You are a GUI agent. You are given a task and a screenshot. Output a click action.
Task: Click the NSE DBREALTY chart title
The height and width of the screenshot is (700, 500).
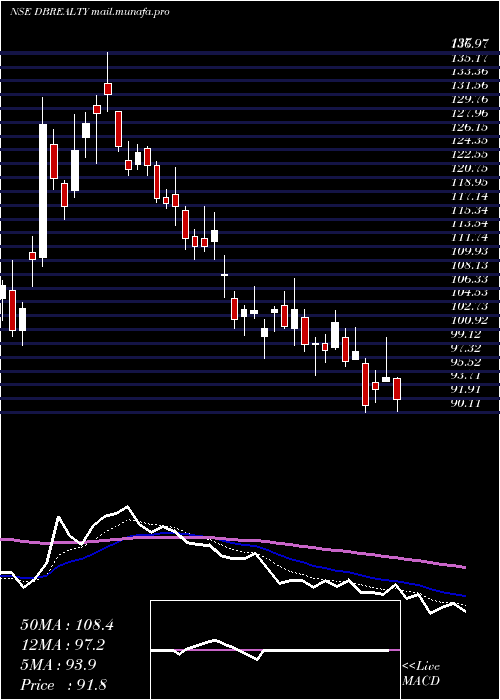(x=50, y=12)
